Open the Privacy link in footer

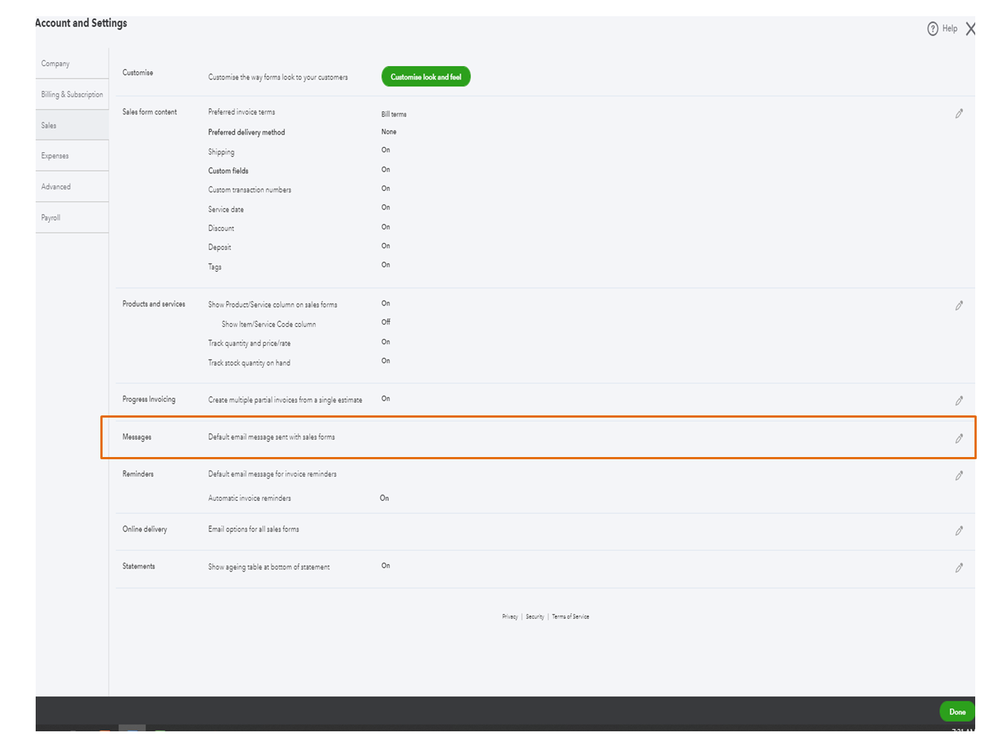point(510,617)
